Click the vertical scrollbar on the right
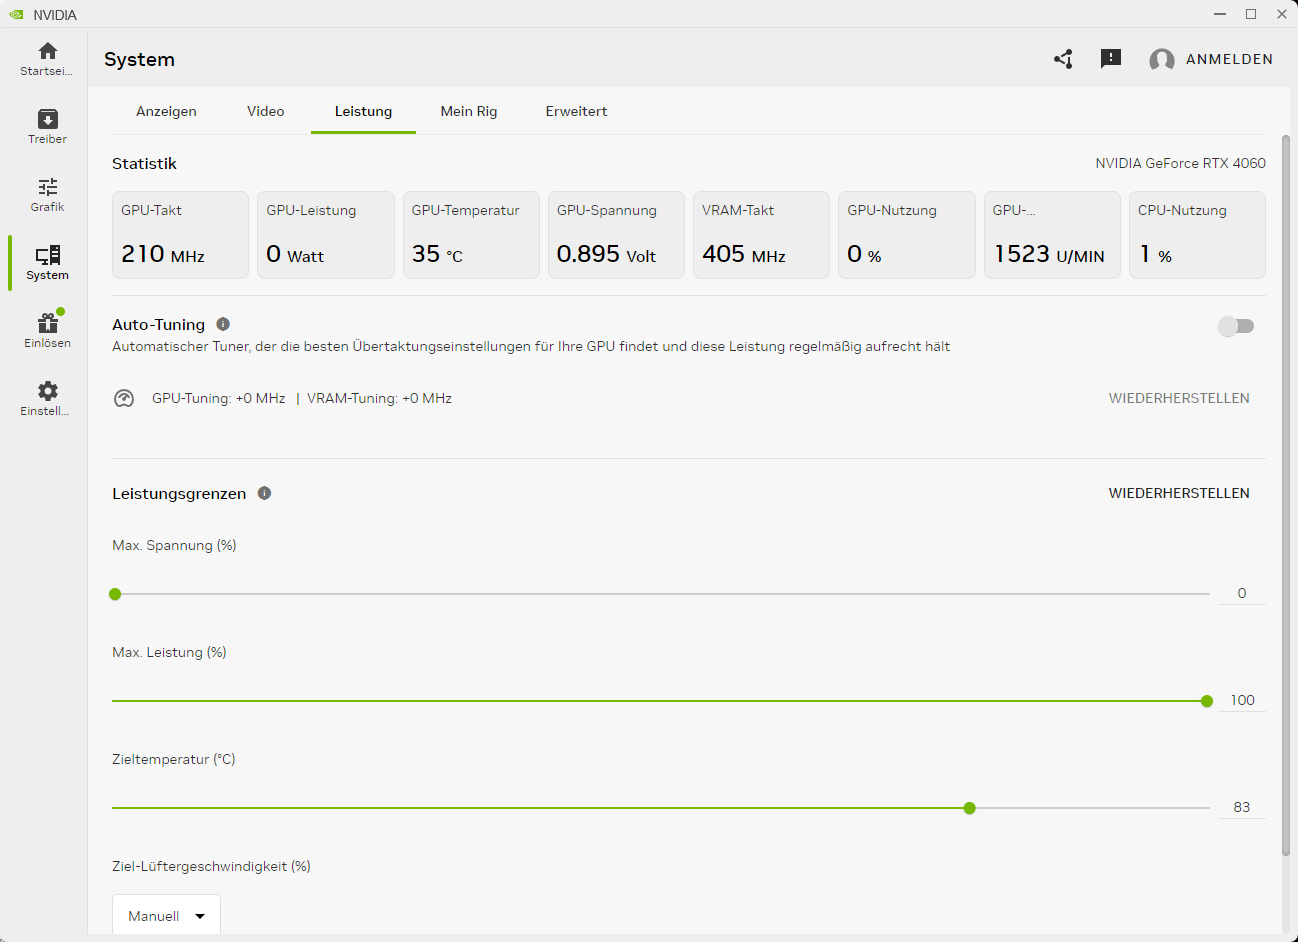Viewport: 1298px width, 942px height. [1286, 495]
